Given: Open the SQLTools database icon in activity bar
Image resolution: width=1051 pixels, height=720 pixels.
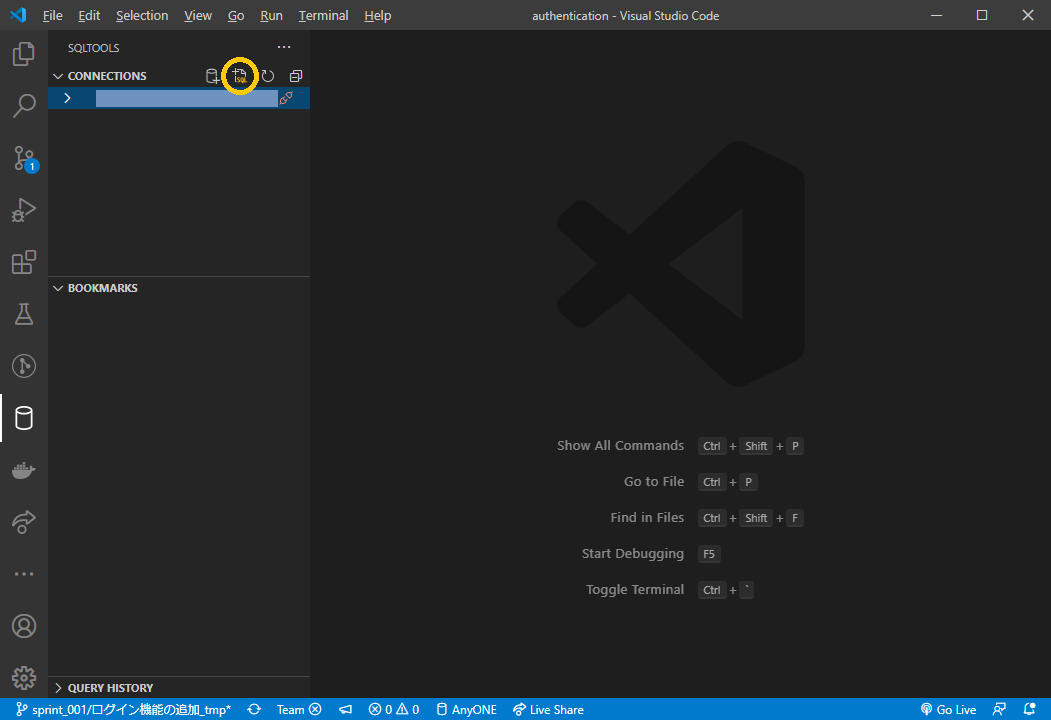Looking at the screenshot, I should click(23, 417).
